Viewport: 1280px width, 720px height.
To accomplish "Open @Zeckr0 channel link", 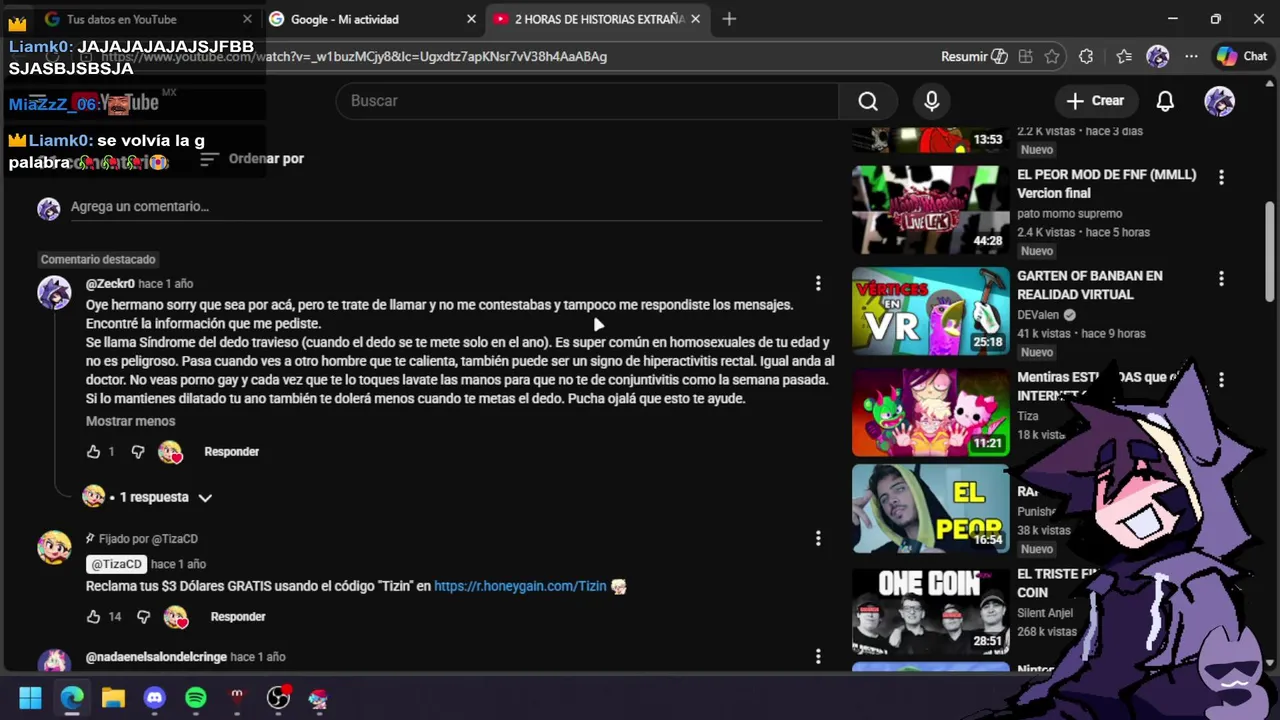I will tap(110, 284).
